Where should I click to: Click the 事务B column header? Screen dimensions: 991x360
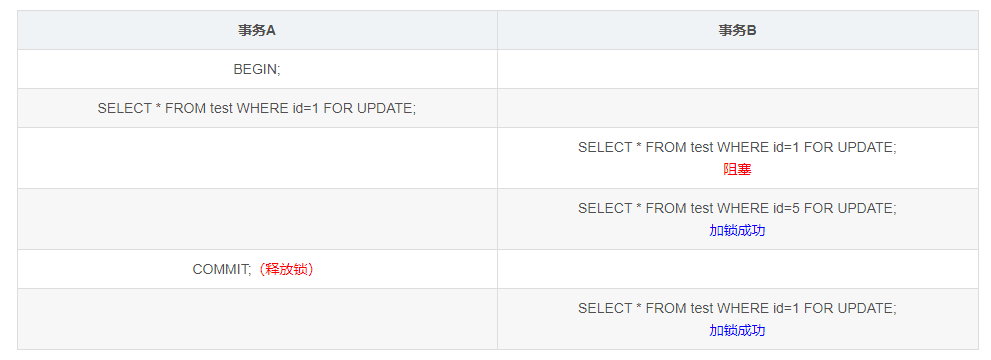[737, 30]
